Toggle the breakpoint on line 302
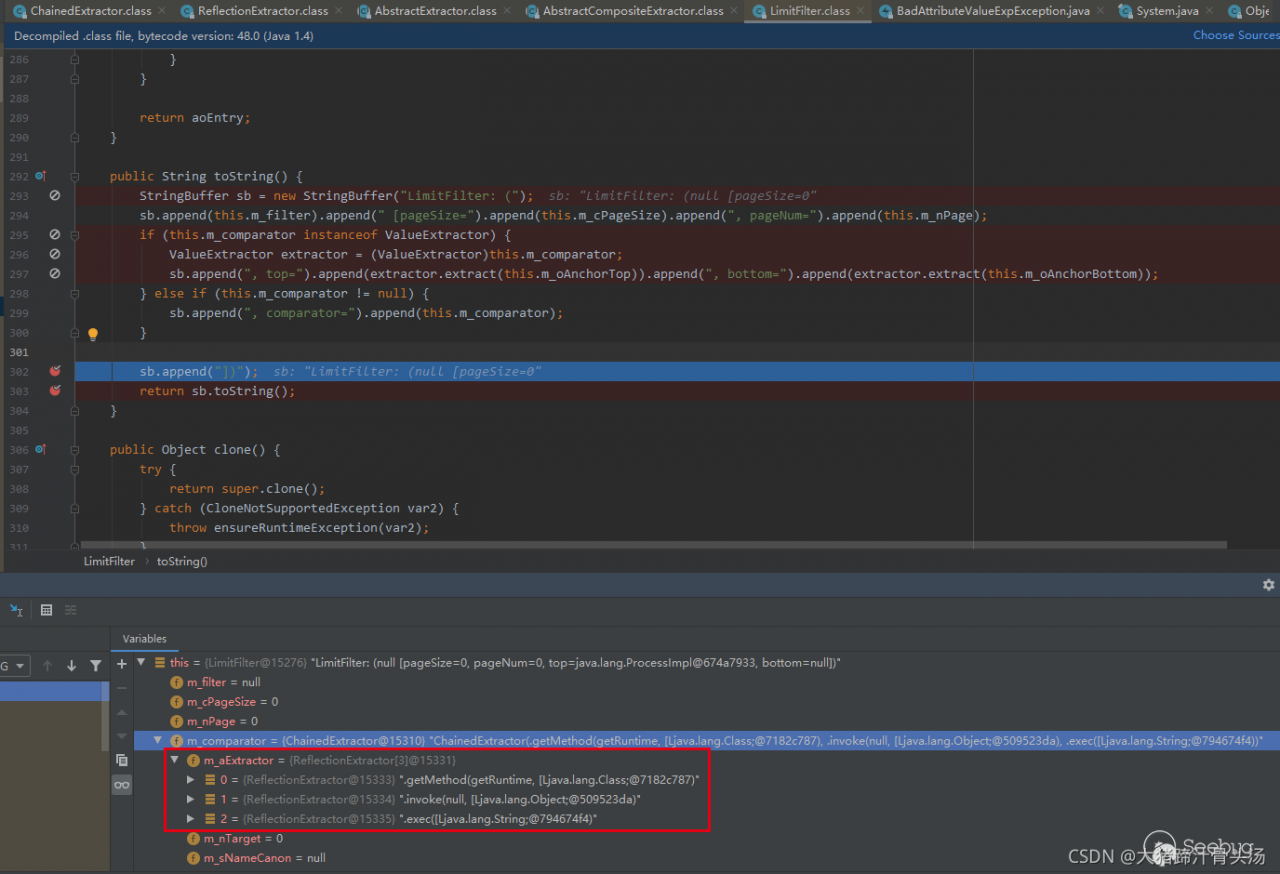The image size is (1280, 874). pyautogui.click(x=55, y=371)
